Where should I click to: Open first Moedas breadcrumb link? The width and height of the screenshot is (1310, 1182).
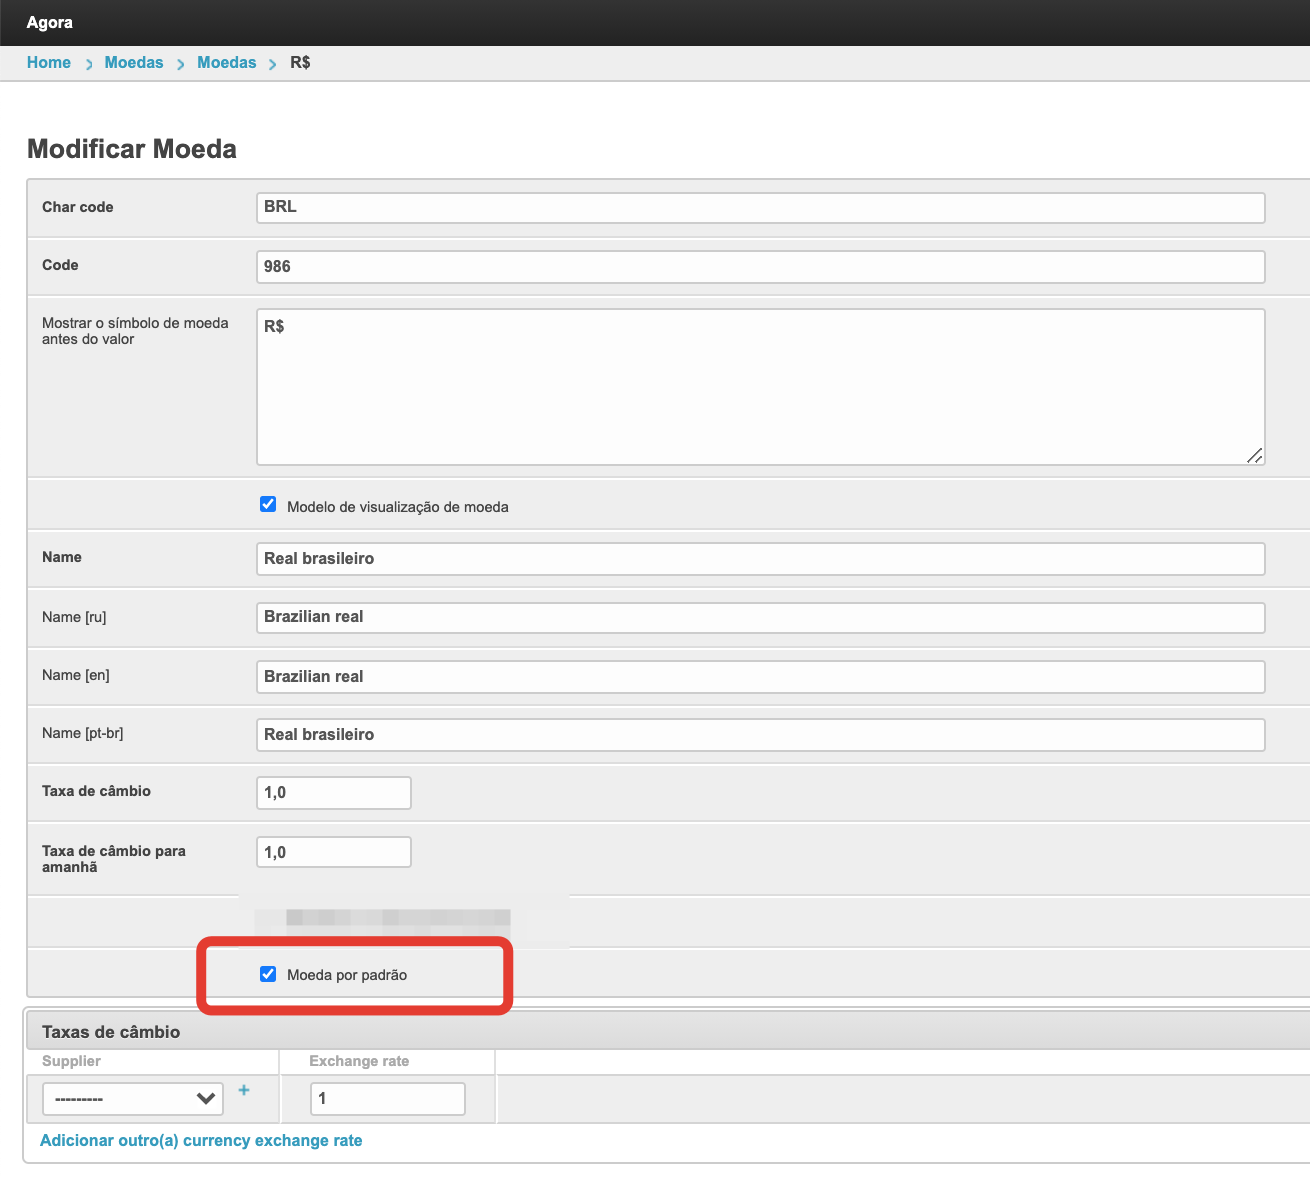point(134,63)
